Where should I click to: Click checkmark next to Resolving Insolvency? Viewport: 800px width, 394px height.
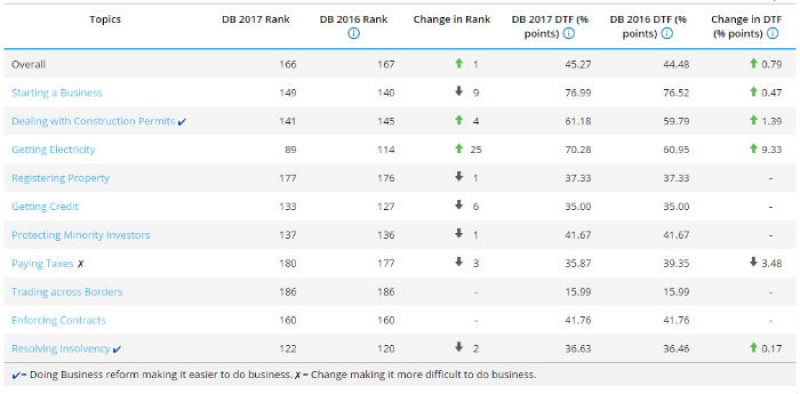pos(117,350)
